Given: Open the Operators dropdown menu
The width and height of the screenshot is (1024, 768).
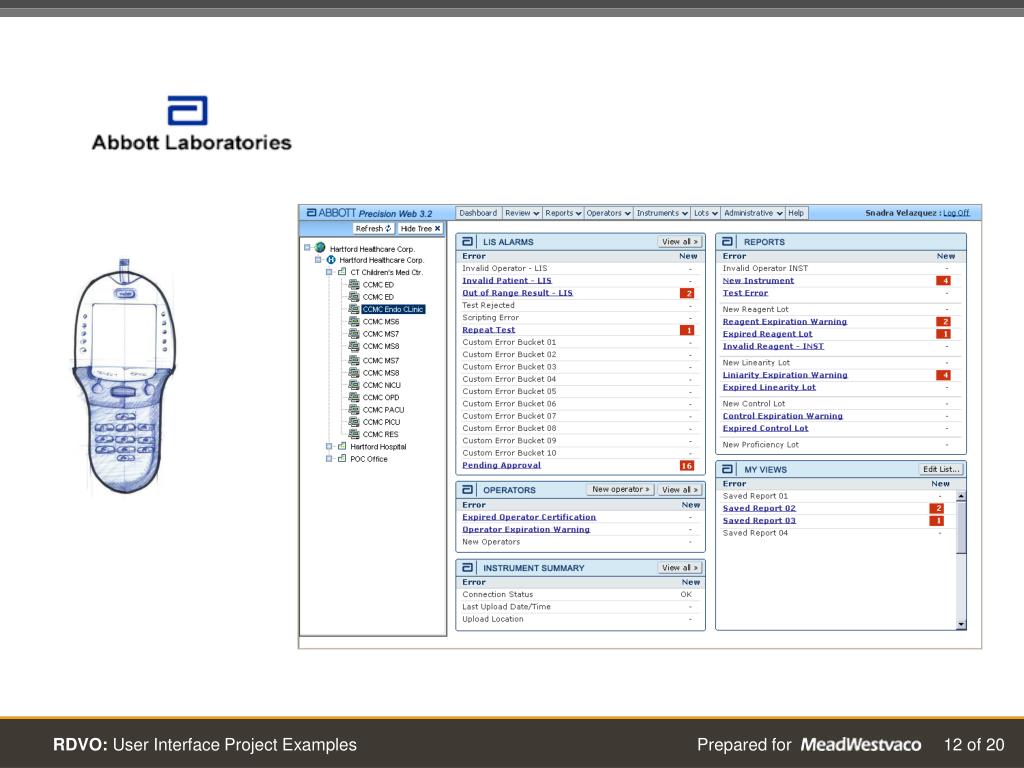Looking at the screenshot, I should pos(608,213).
